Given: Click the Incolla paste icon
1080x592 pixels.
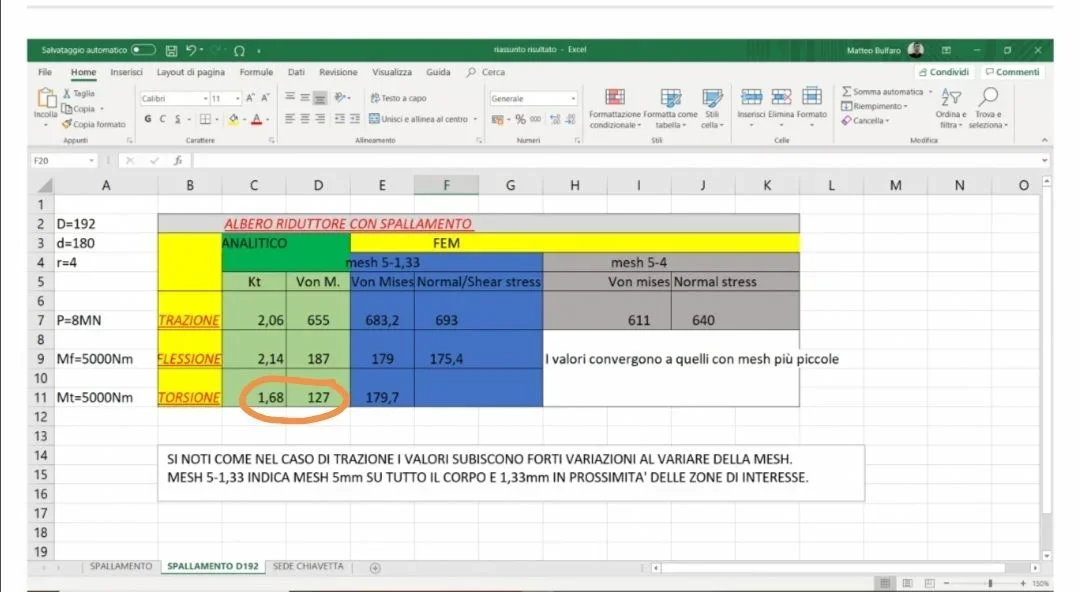Looking at the screenshot, I should [46, 99].
